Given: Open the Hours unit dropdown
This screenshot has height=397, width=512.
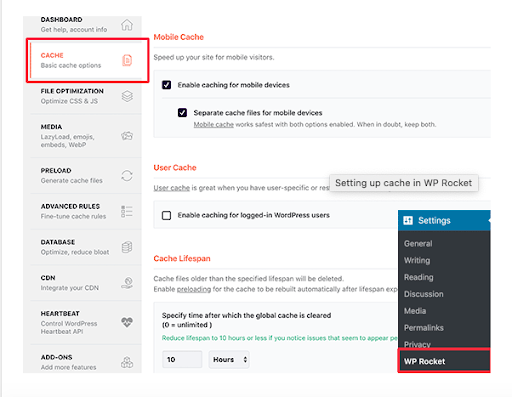Looking at the screenshot, I should click(229, 359).
